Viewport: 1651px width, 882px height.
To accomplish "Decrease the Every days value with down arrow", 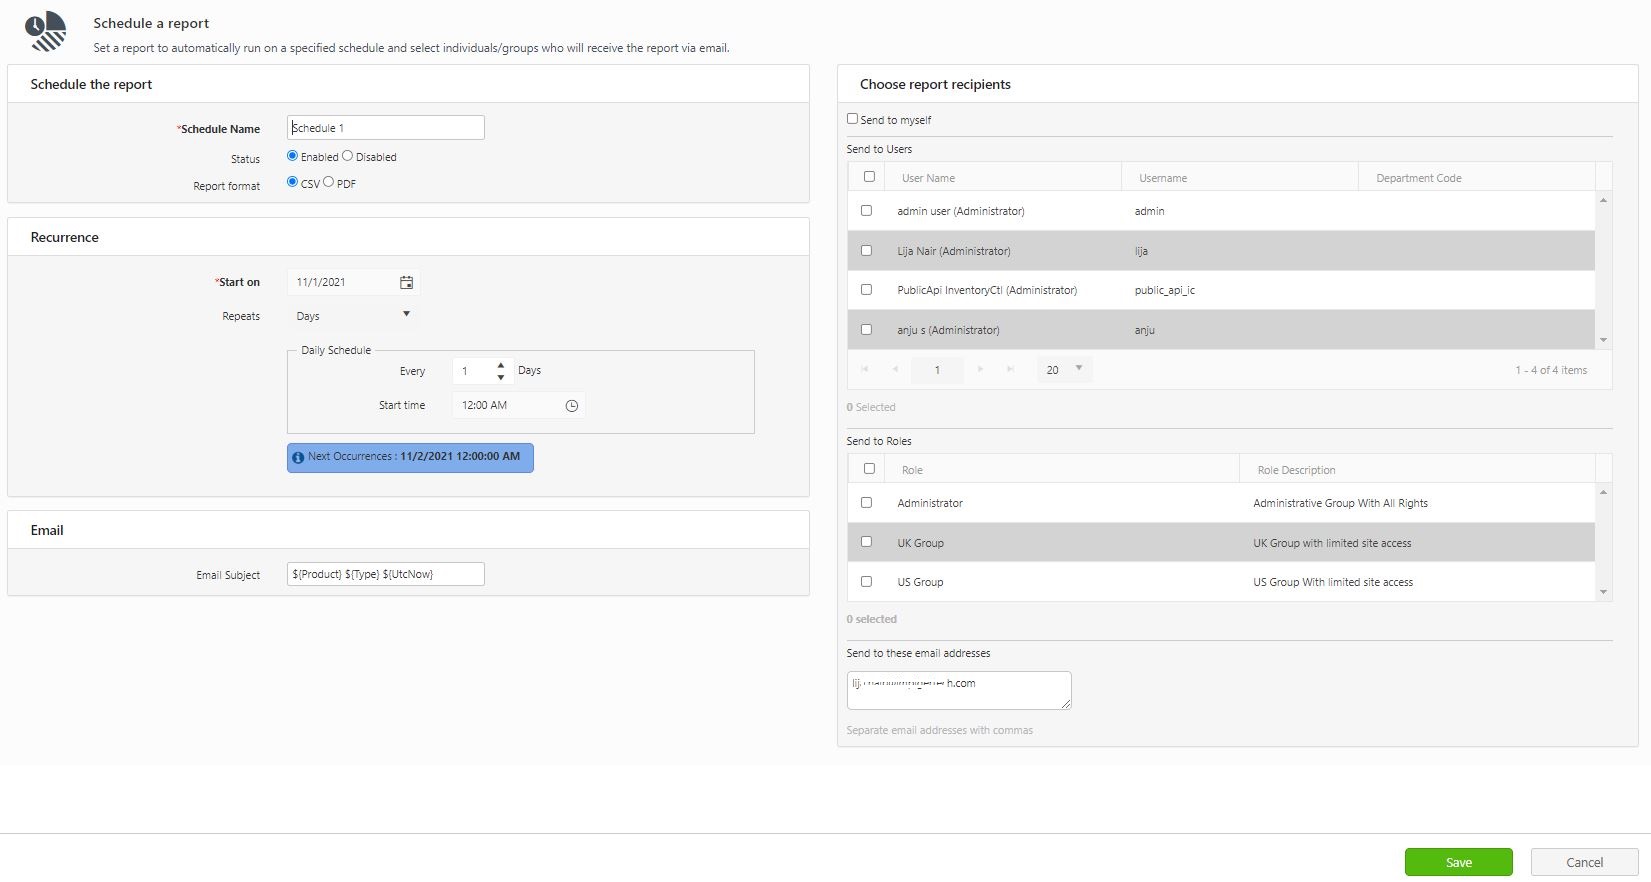I will pyautogui.click(x=501, y=378).
